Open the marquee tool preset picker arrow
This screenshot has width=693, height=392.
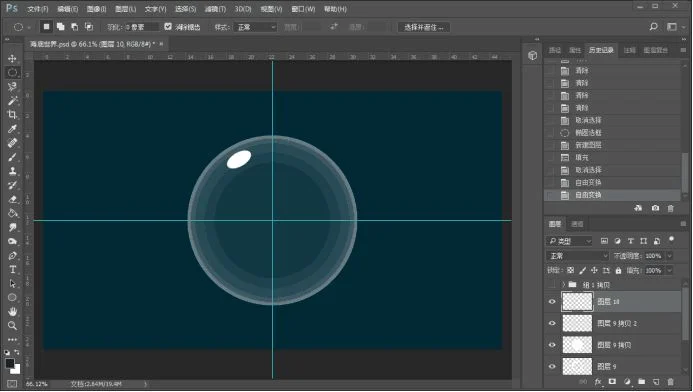(29, 27)
